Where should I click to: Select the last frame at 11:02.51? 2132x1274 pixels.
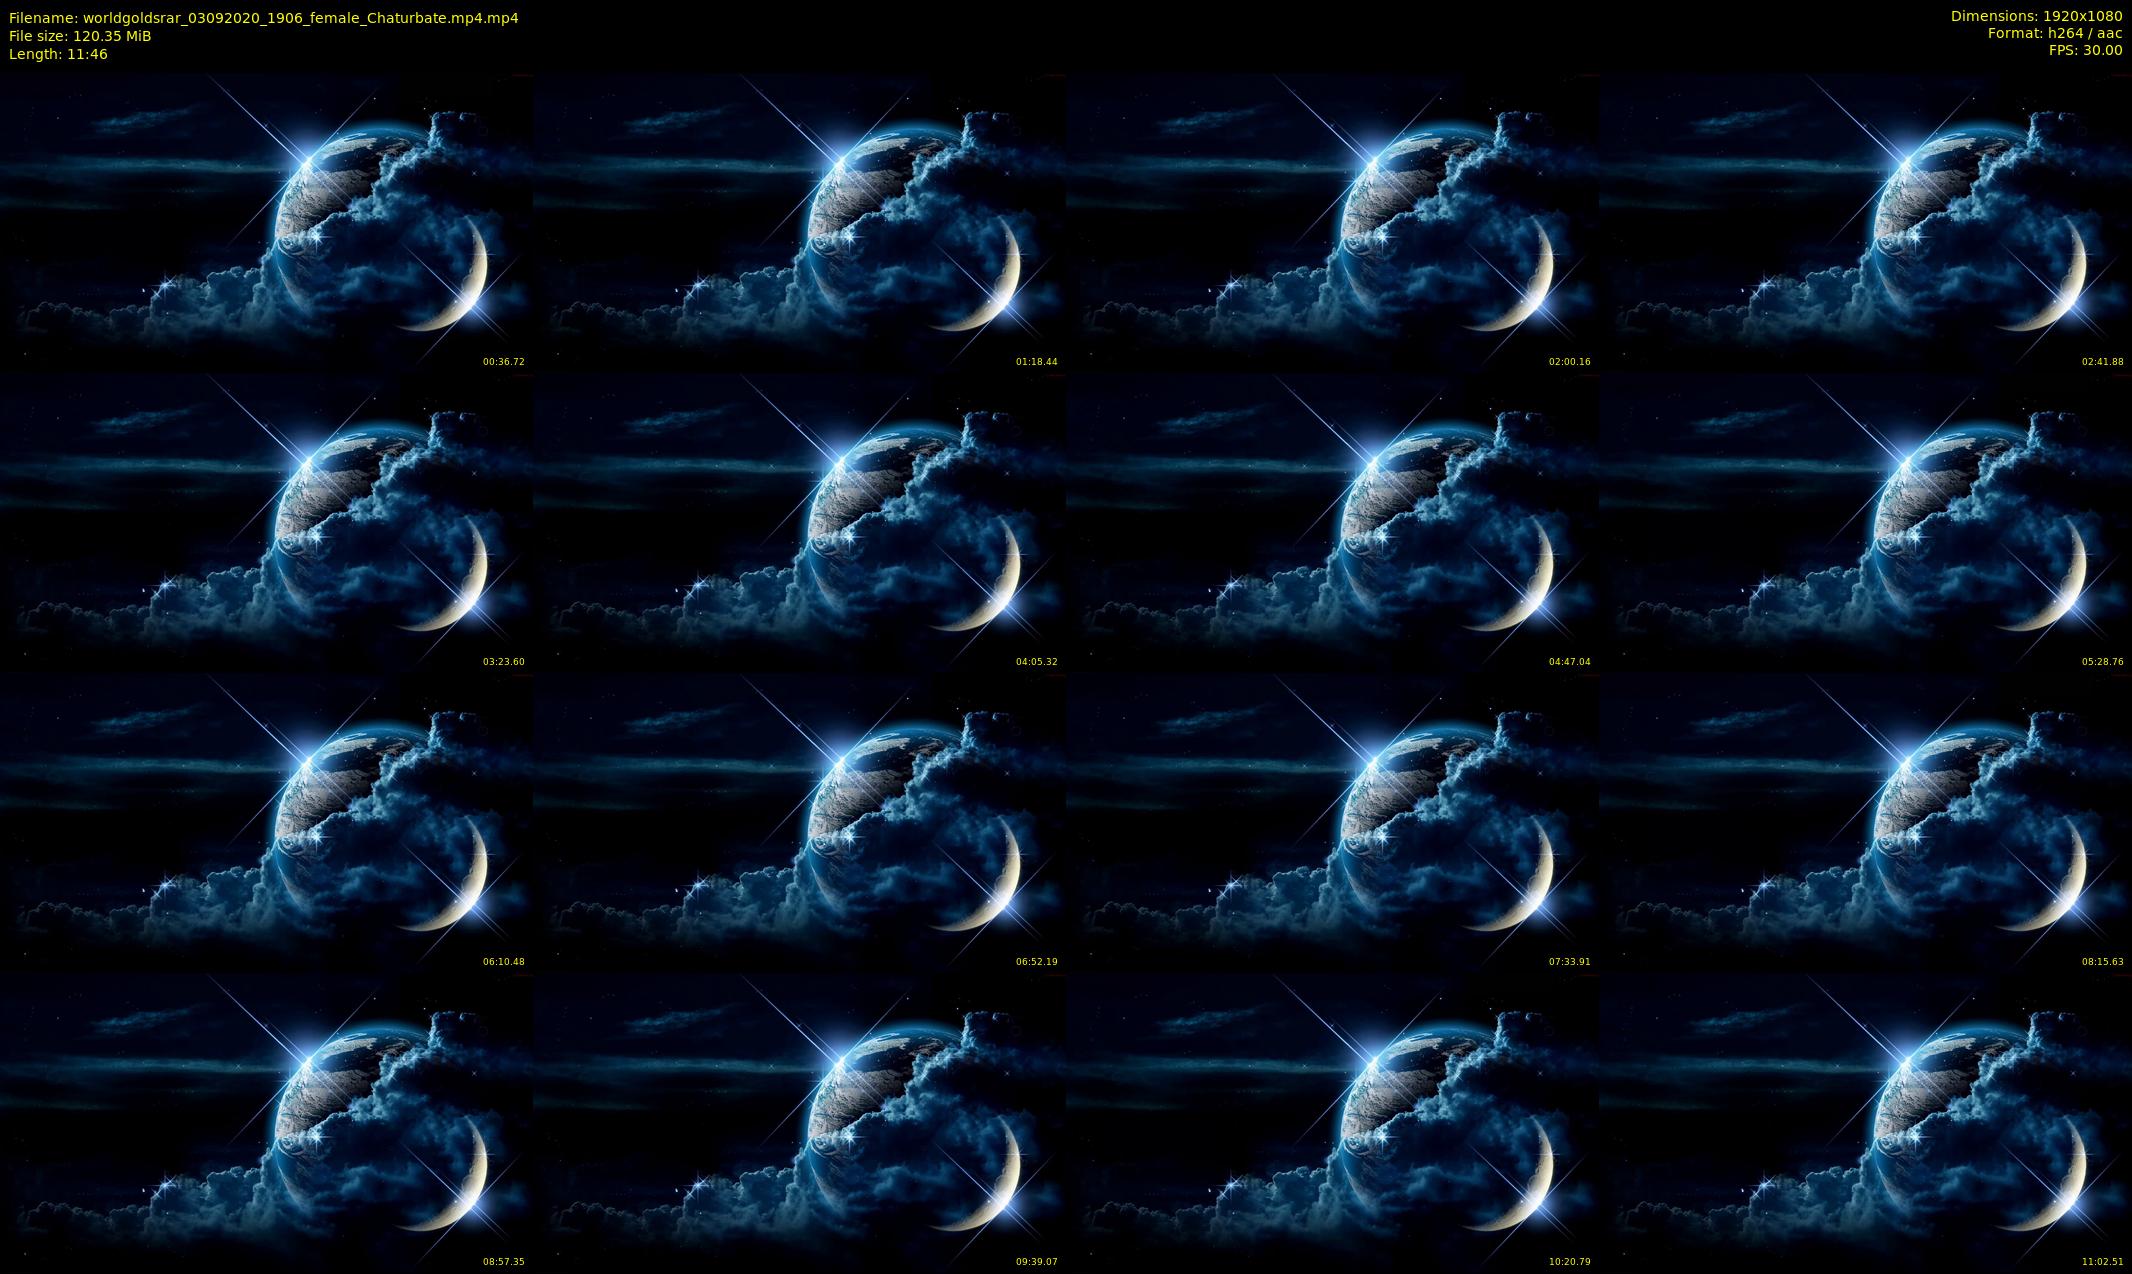click(x=1865, y=1122)
